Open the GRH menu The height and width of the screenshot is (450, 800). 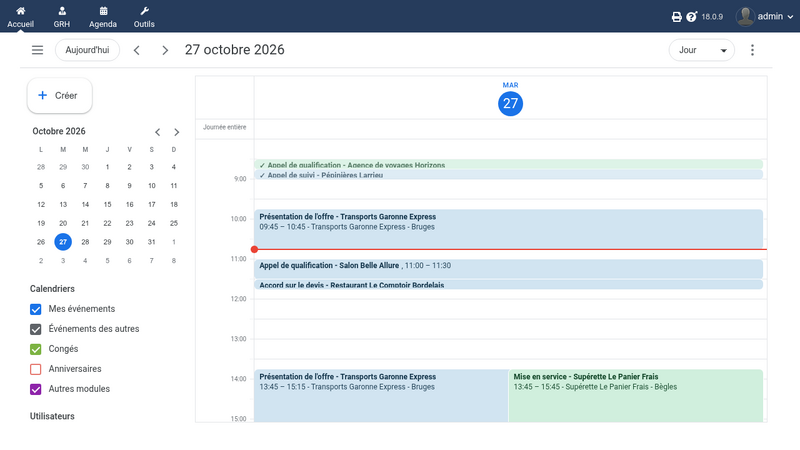(62, 17)
